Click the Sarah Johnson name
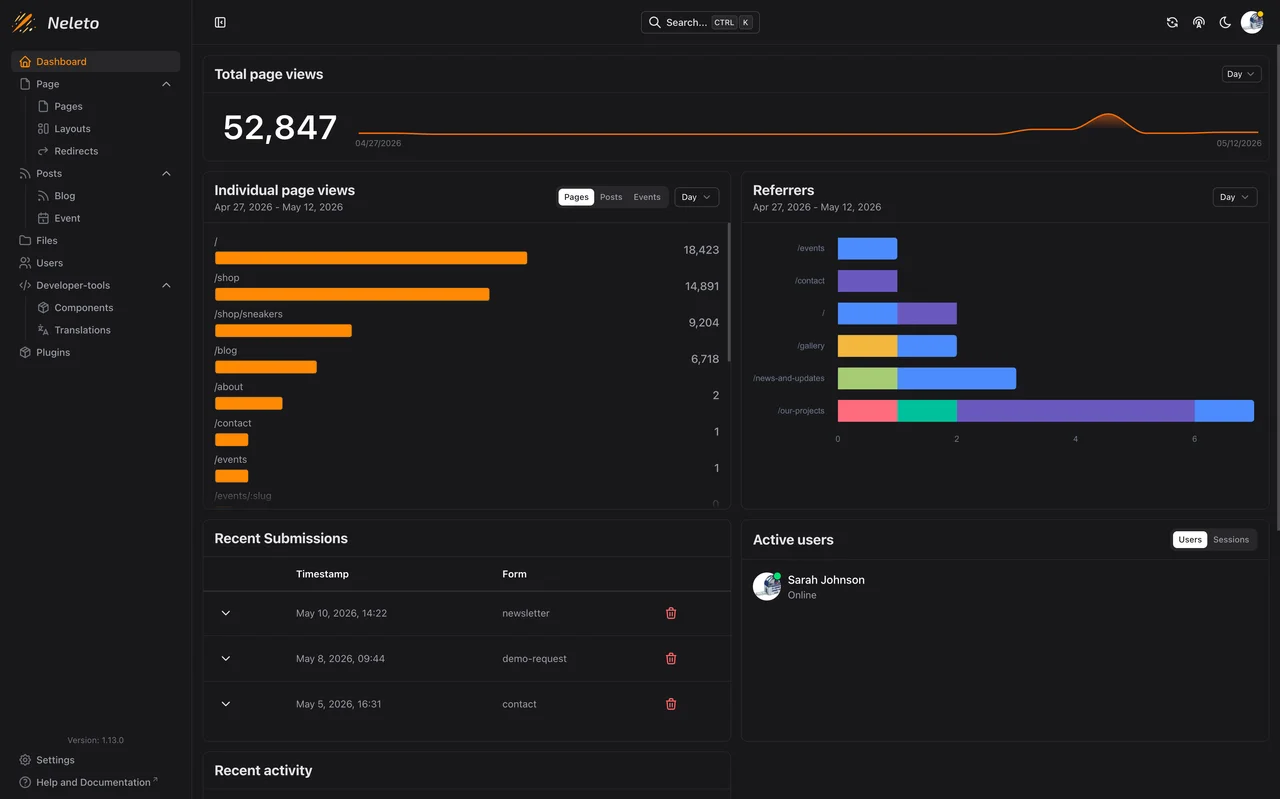The width and height of the screenshot is (1280, 799). click(x=826, y=579)
